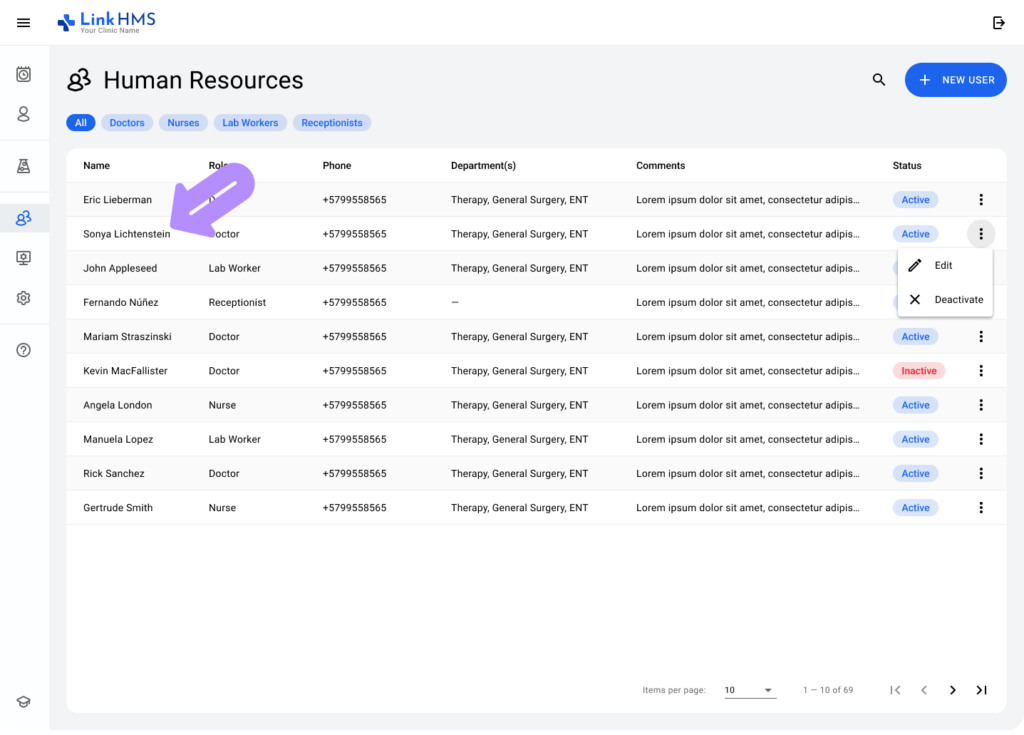Click the New User button
This screenshot has width=1024, height=735.
click(x=955, y=80)
